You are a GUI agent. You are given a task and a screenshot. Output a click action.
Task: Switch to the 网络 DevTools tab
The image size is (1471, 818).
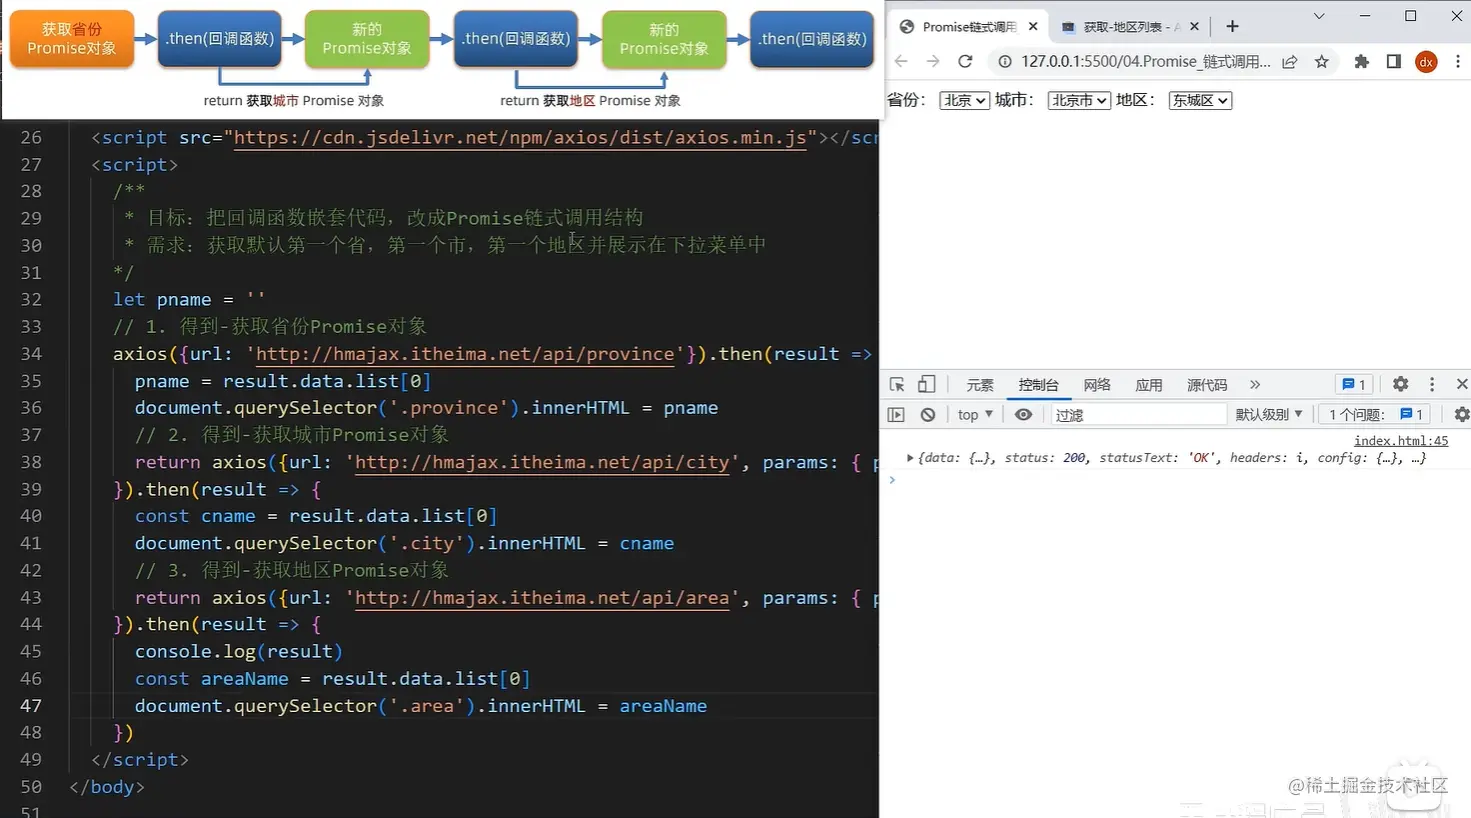(1097, 385)
